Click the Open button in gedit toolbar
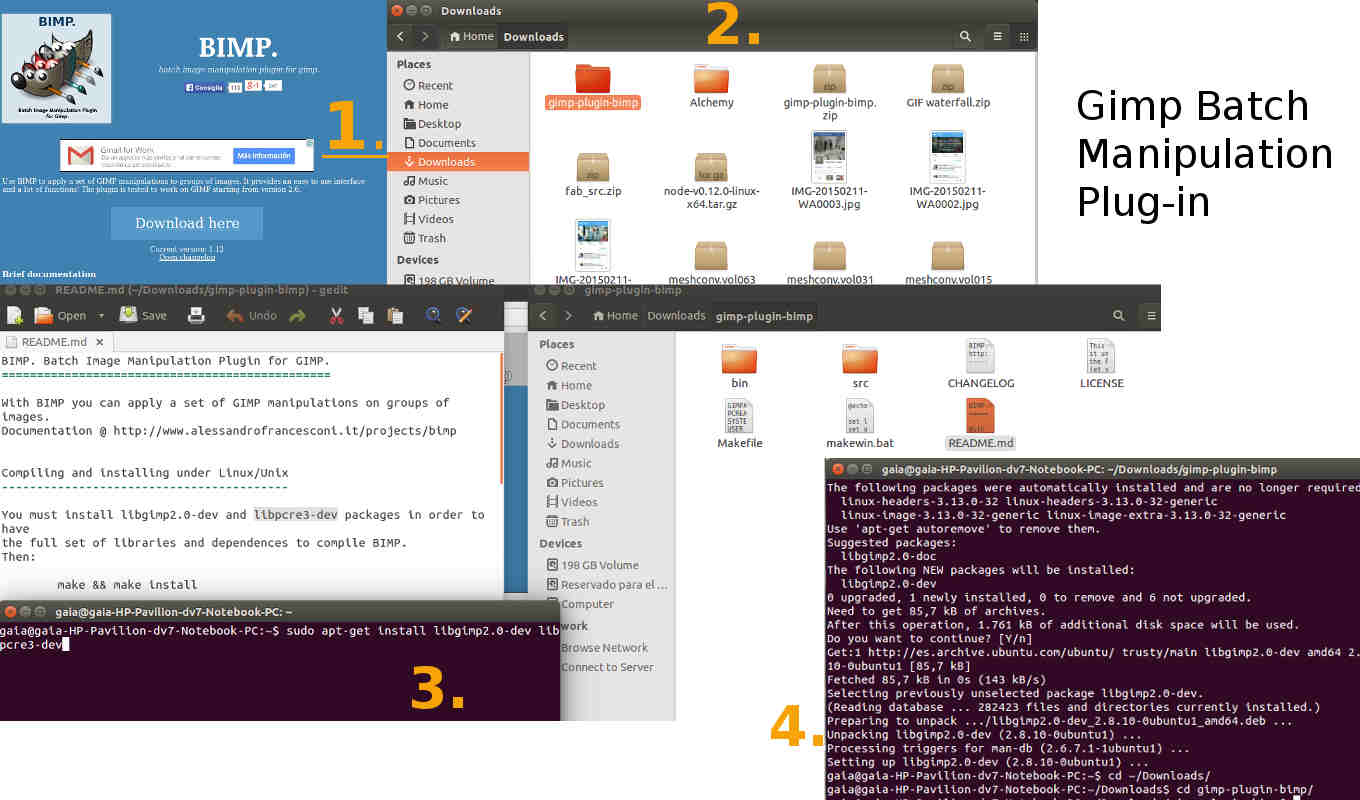The height and width of the screenshot is (800, 1360). click(x=61, y=316)
